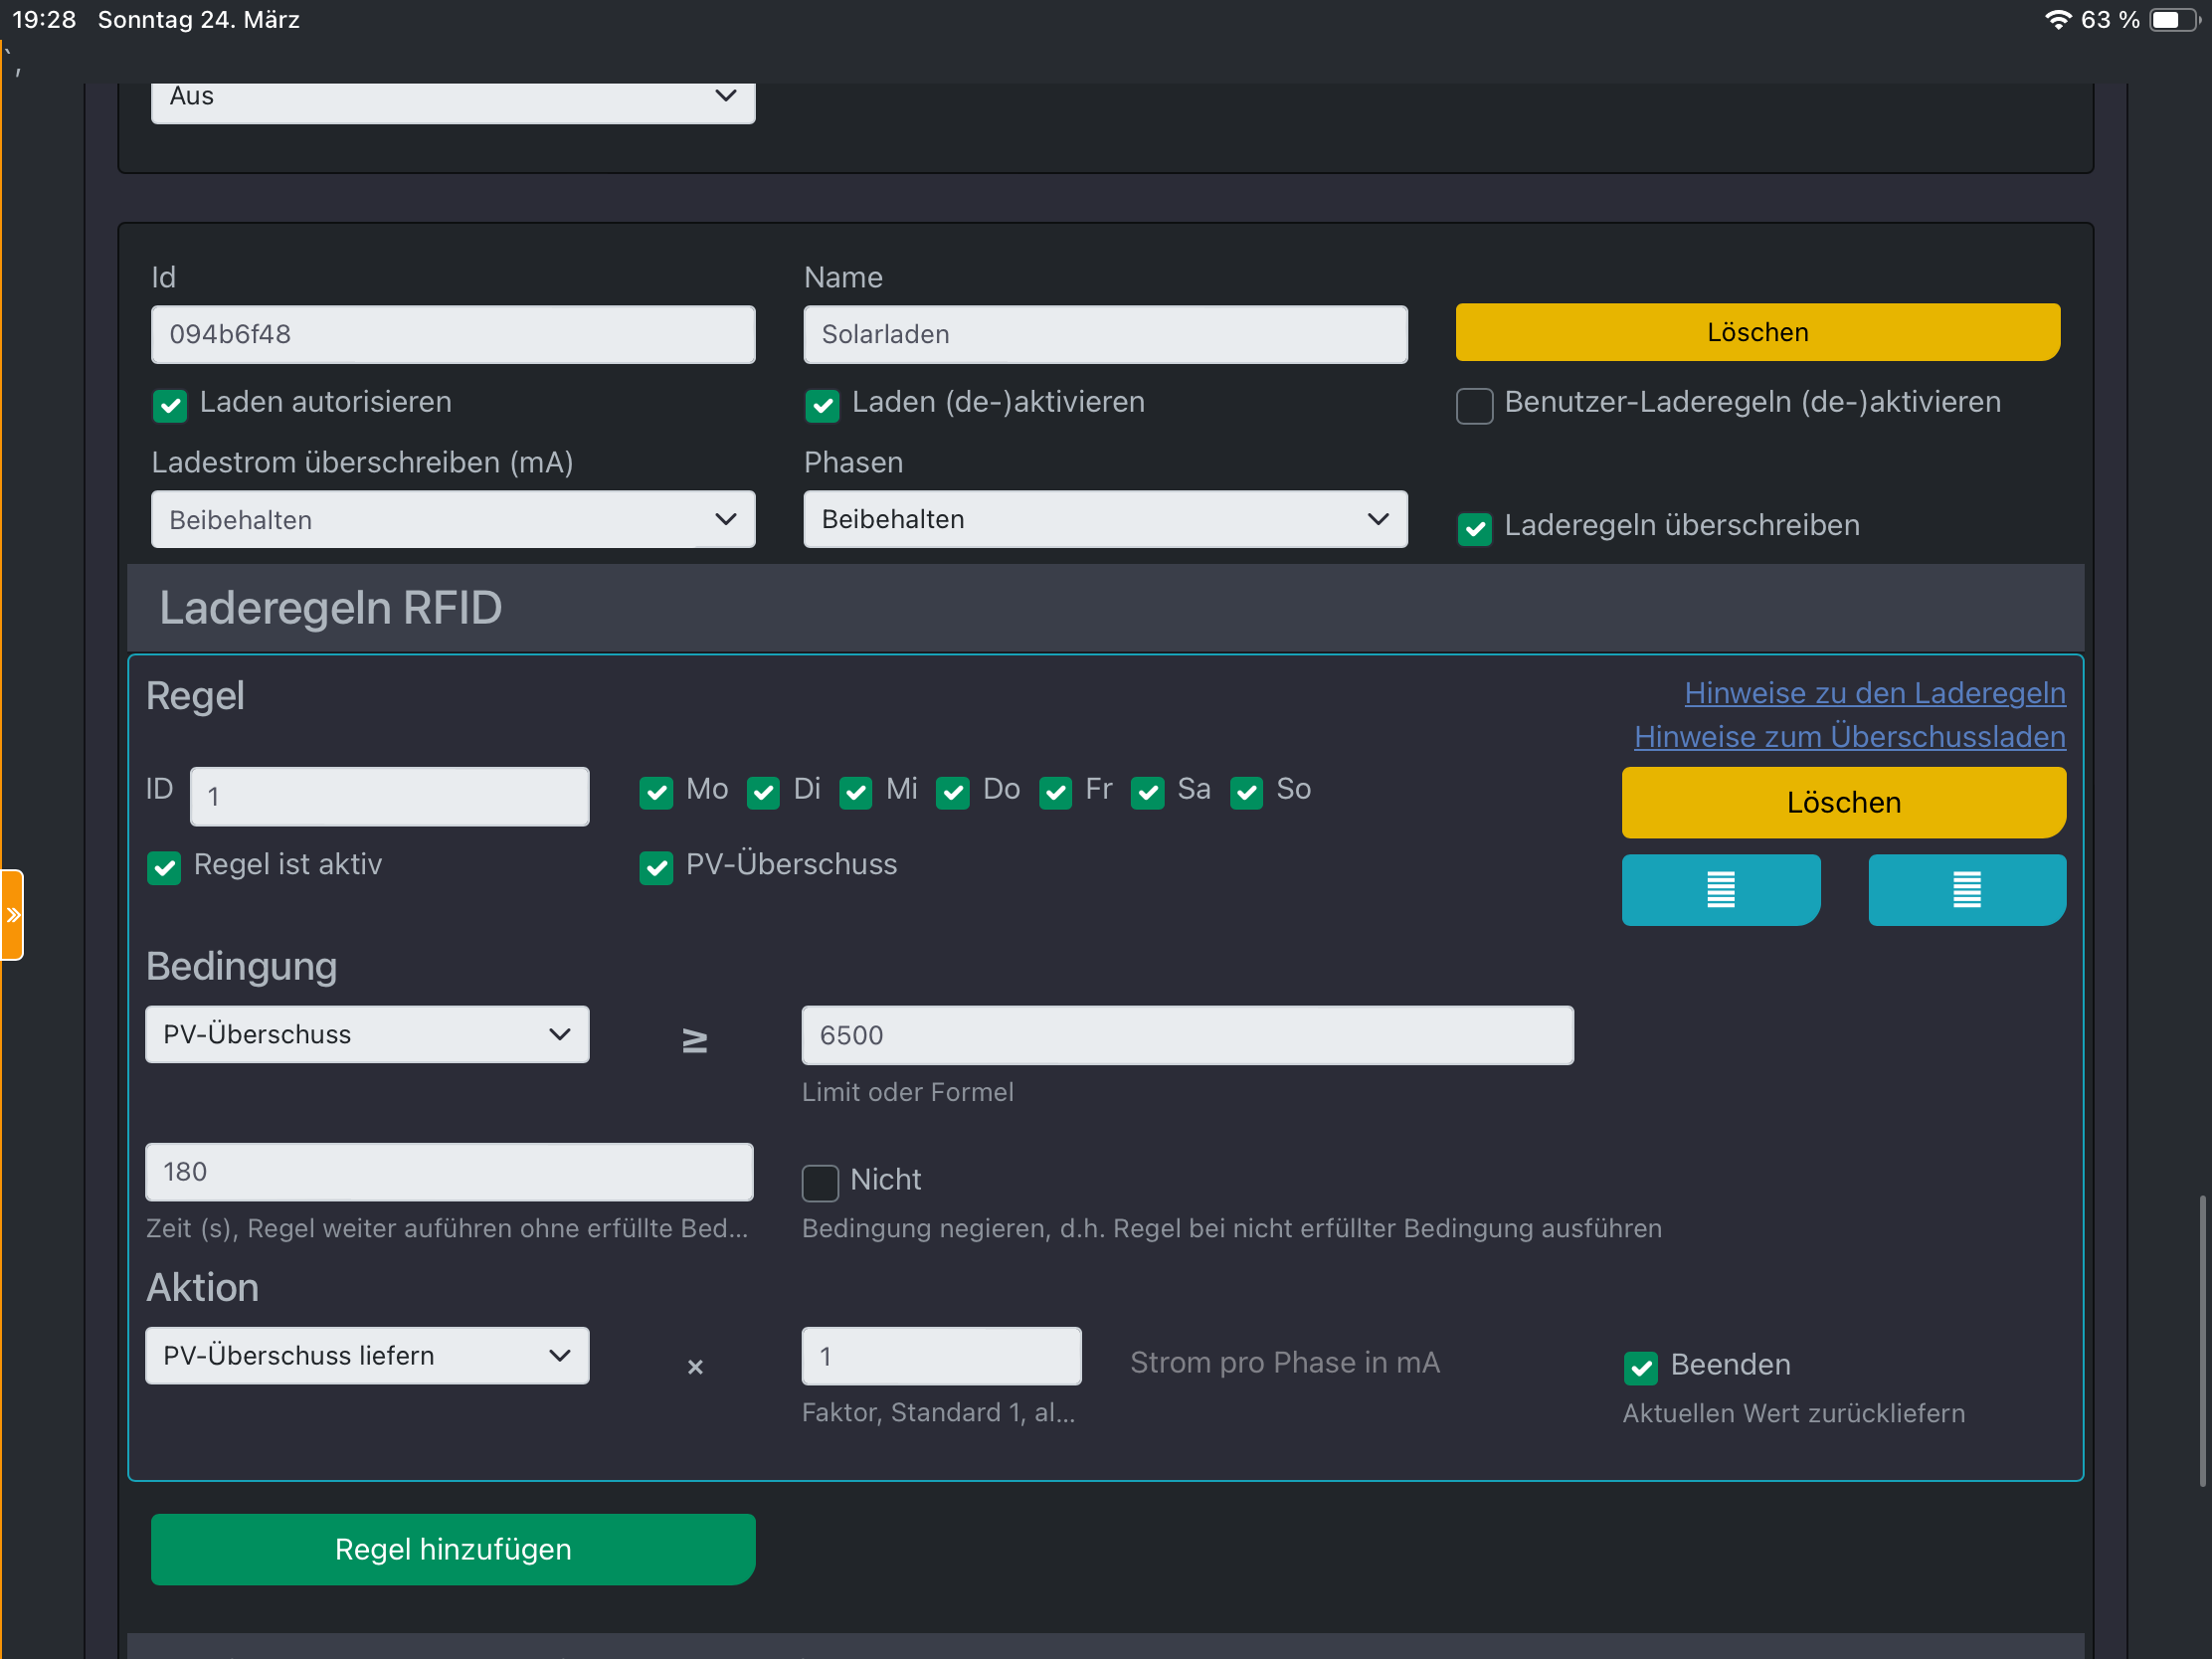Uncheck the Mo weekday checkbox

(x=656, y=792)
